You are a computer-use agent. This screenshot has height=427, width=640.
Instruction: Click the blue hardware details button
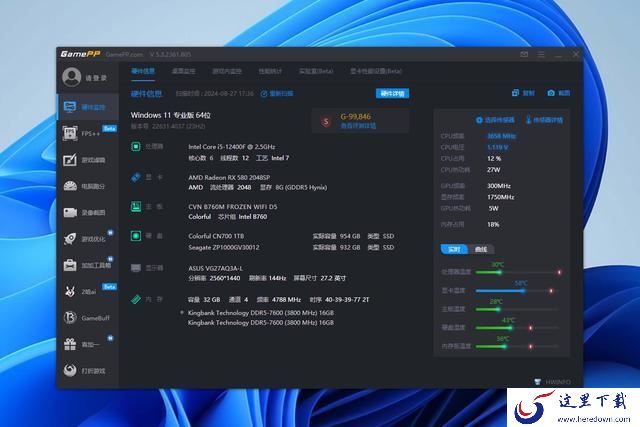392,93
